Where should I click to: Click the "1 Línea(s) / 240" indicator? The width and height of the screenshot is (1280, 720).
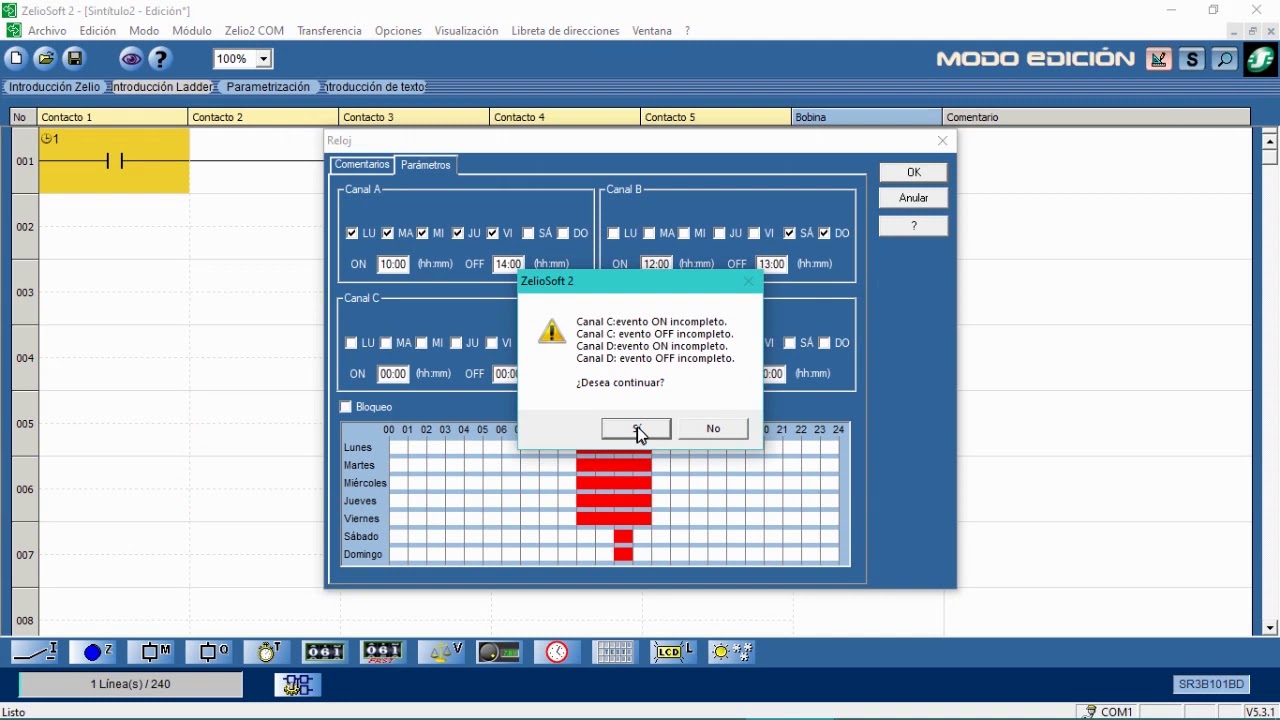pyautogui.click(x=131, y=684)
